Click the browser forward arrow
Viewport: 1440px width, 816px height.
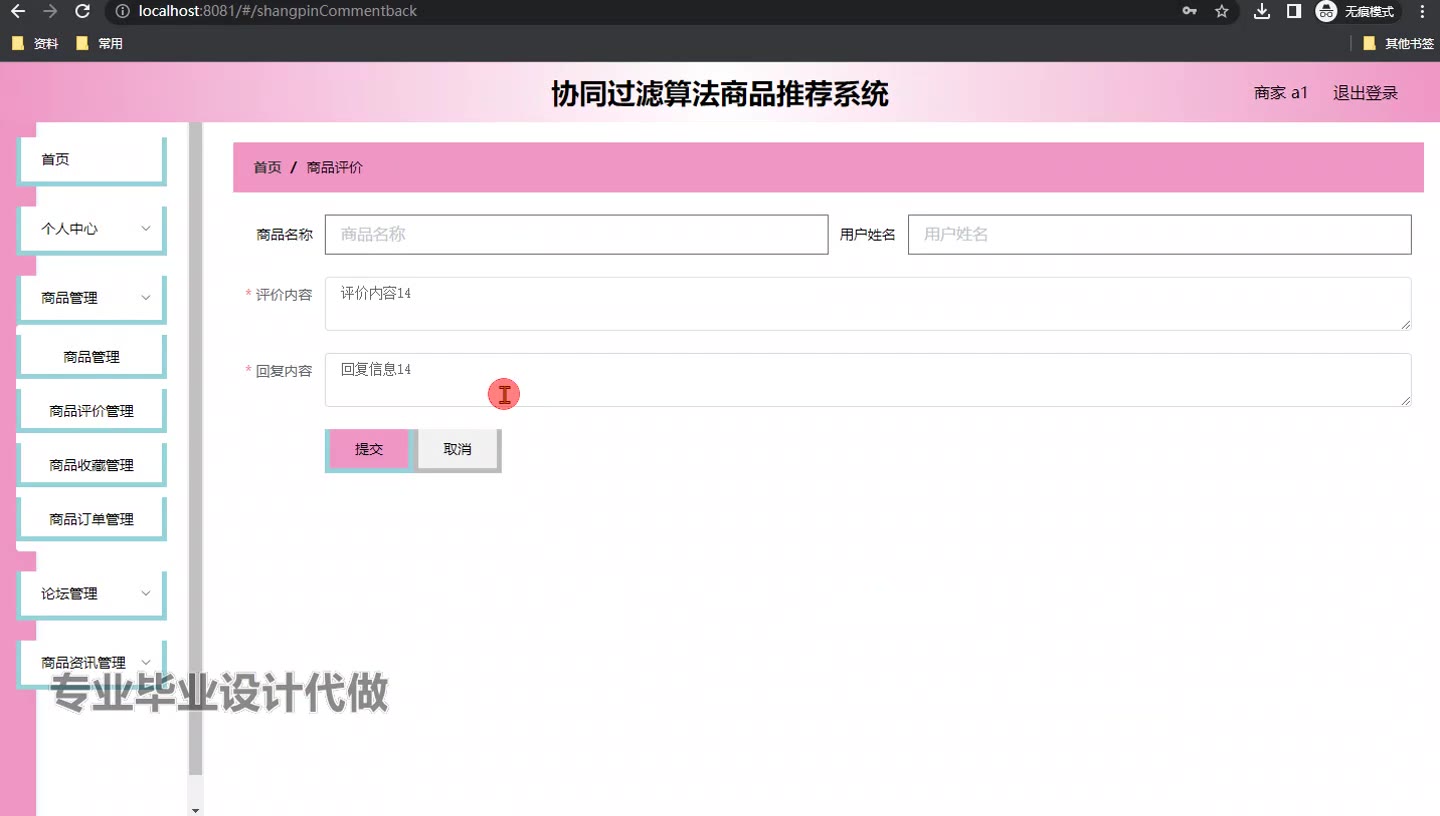(50, 11)
